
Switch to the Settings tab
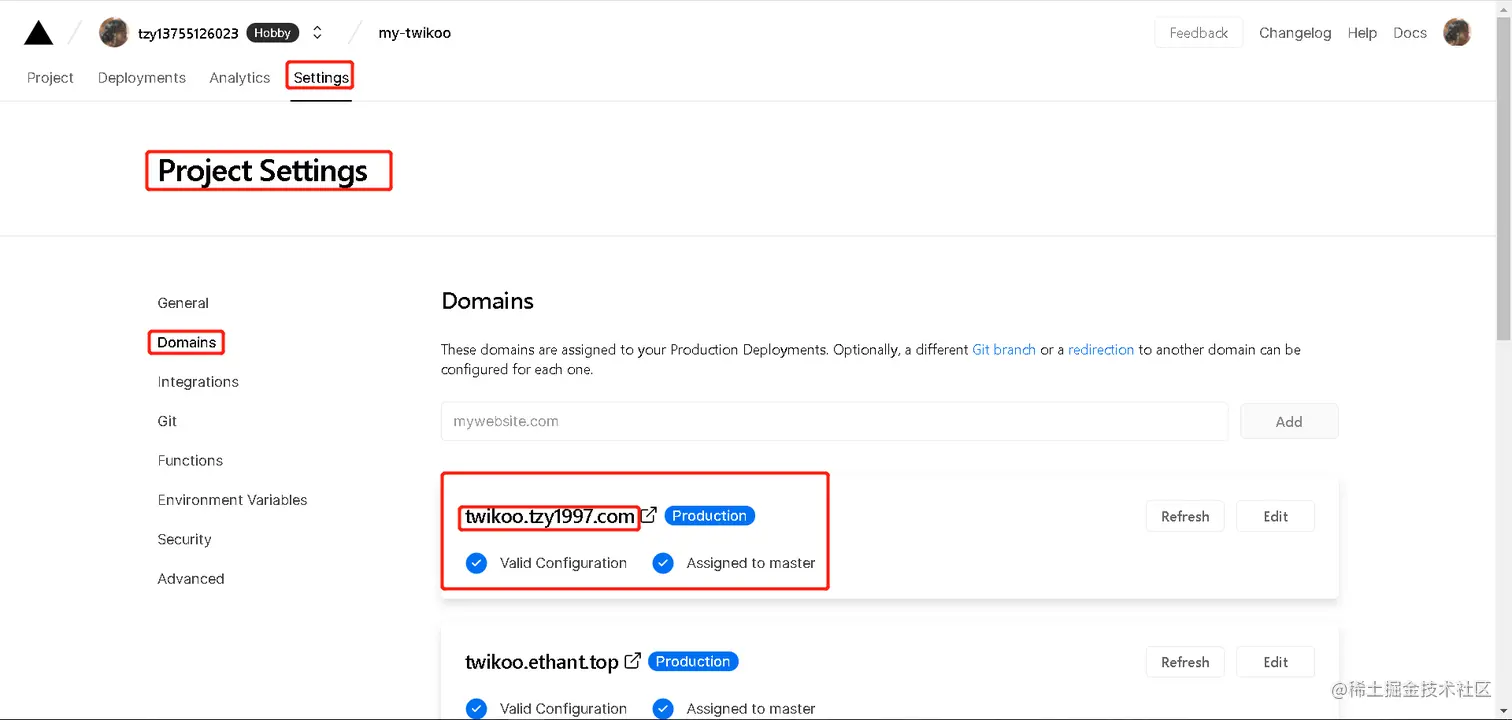(321, 78)
